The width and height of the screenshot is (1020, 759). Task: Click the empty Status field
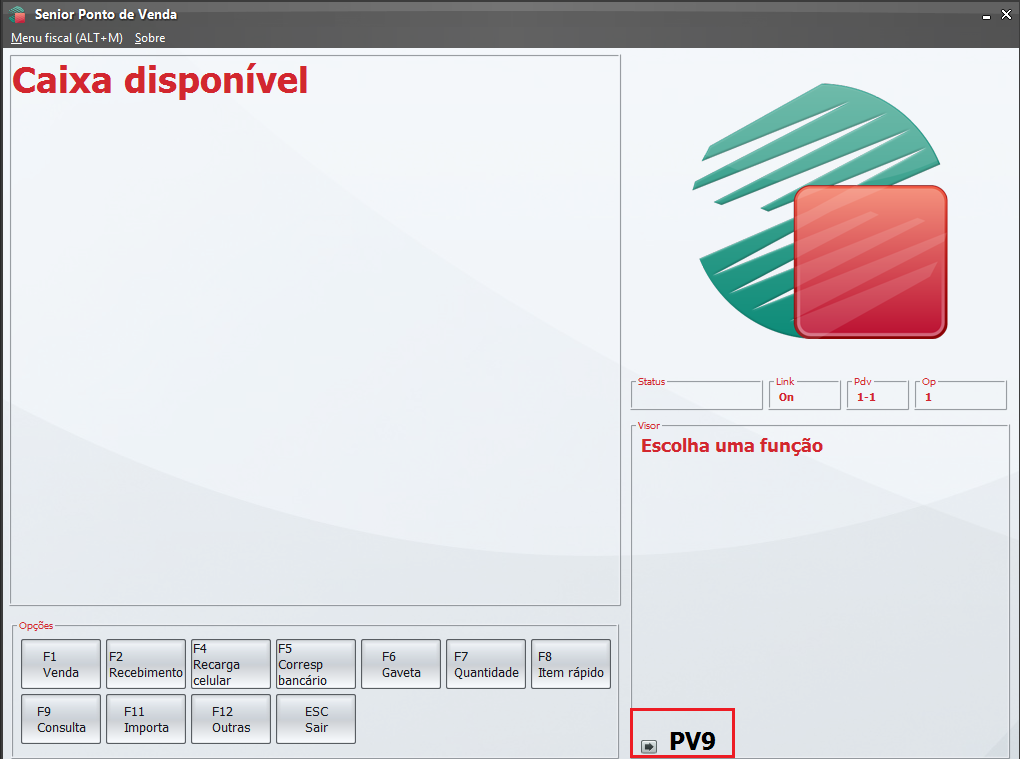(697, 396)
